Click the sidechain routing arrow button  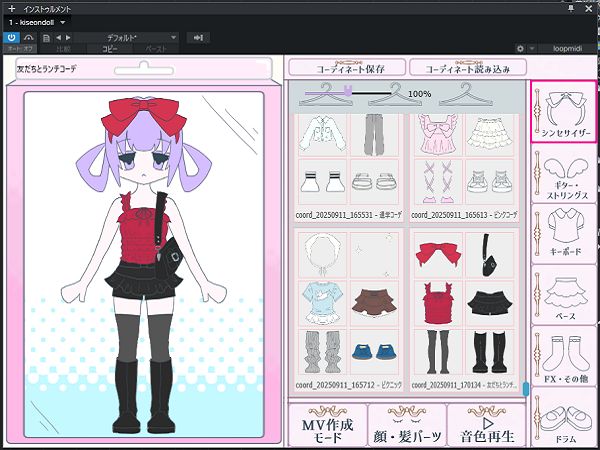click(198, 38)
